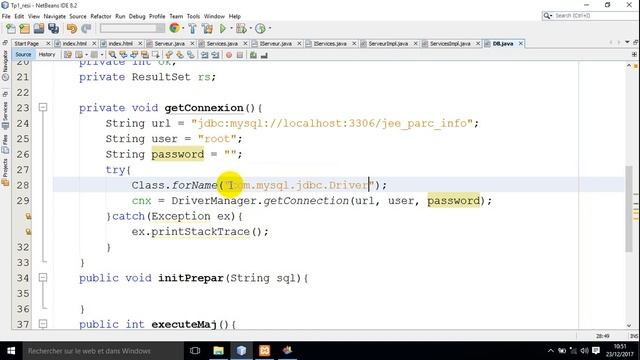Open the Refactor menu
Viewport: 640px width, 360px height.
point(101,16)
